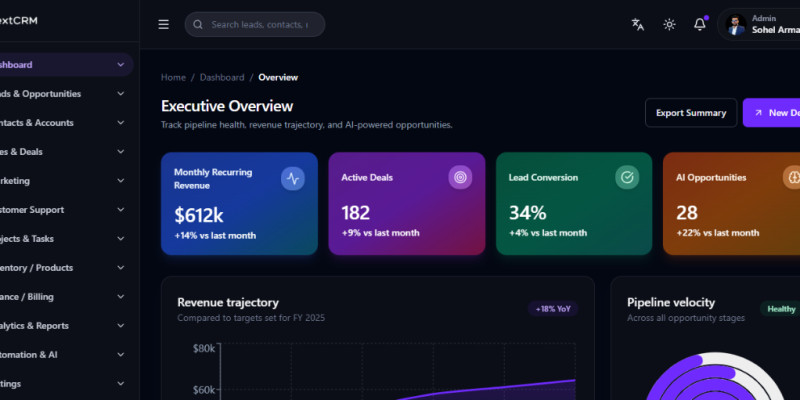This screenshot has width=800, height=400.
Task: Open the language translate icon
Action: [638, 25]
